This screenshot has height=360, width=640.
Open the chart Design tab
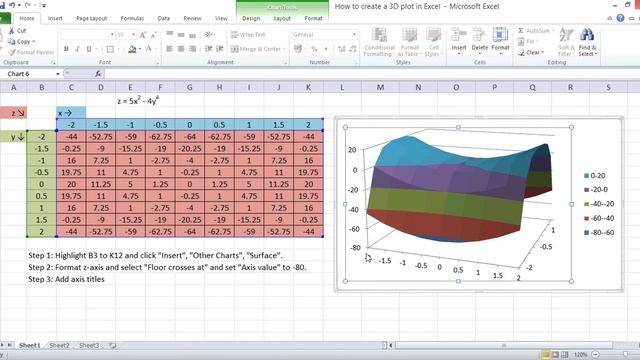point(251,18)
